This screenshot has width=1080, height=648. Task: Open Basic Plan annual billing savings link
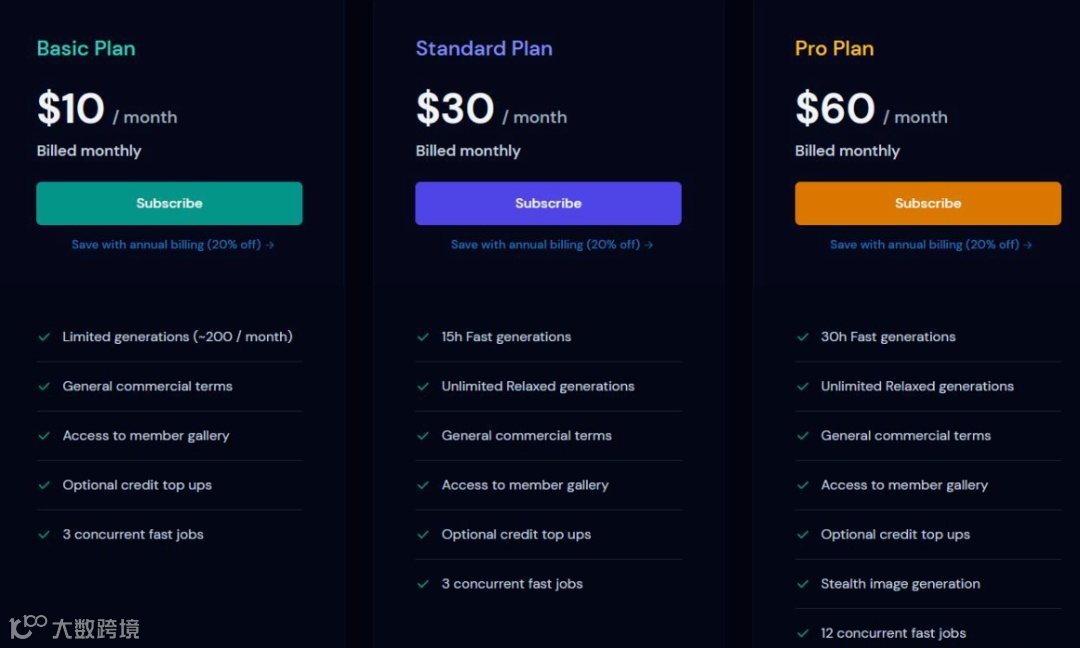point(173,244)
